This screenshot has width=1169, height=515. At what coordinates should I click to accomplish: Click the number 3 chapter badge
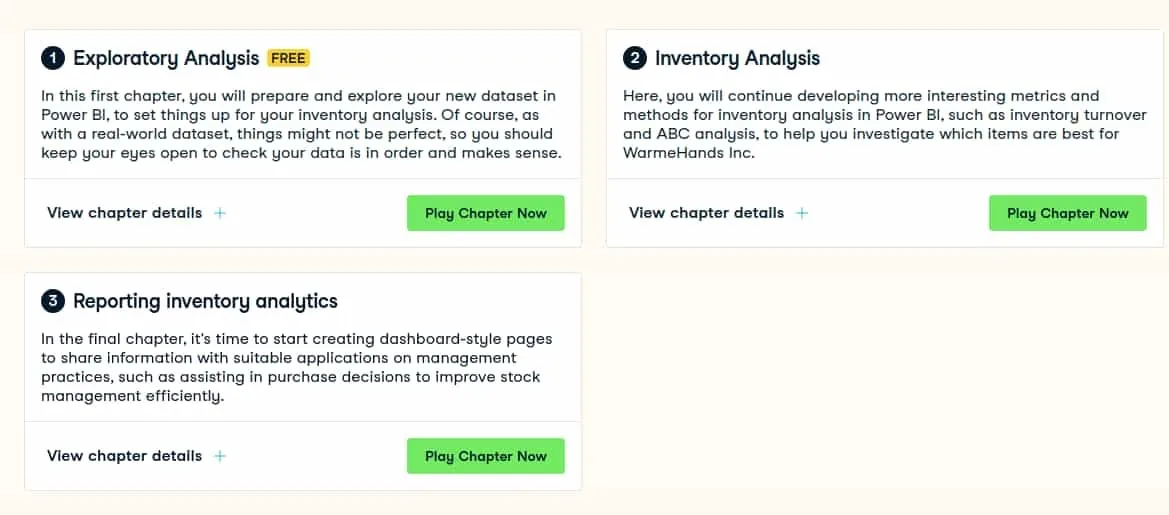53,301
